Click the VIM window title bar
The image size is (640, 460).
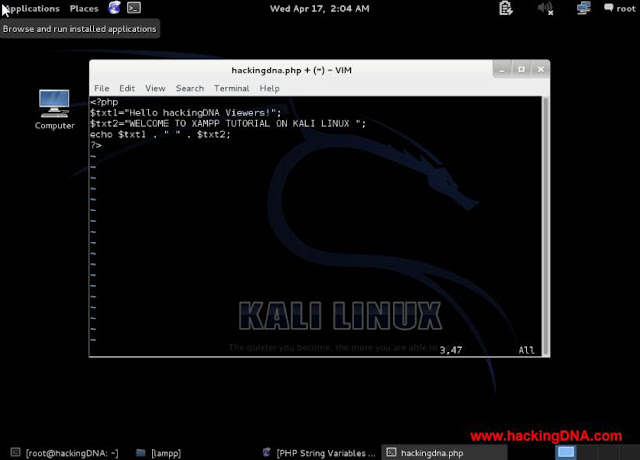point(291,70)
